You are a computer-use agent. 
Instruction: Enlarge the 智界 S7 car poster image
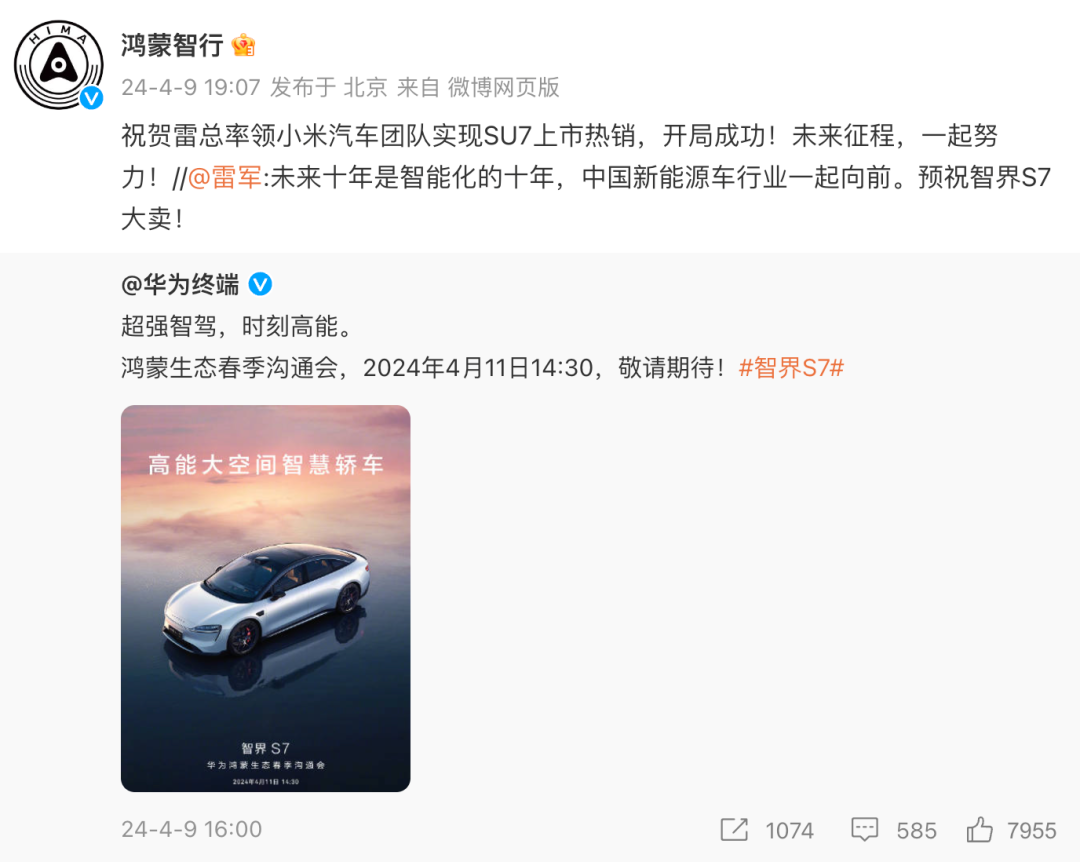pyautogui.click(x=266, y=598)
